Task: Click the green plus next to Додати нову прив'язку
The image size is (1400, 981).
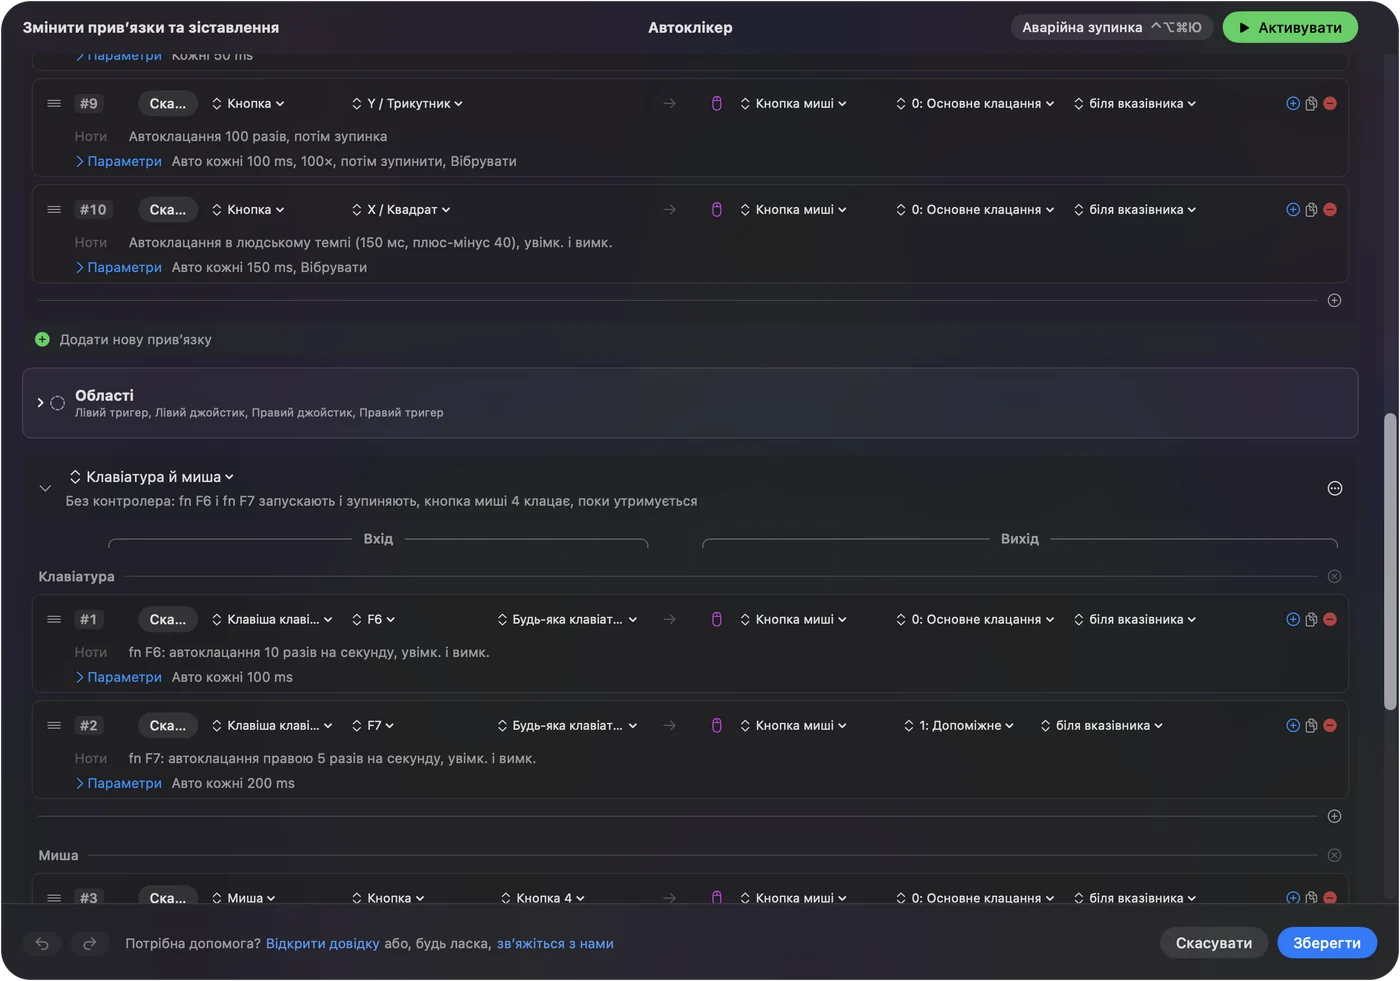Action: tap(42, 340)
